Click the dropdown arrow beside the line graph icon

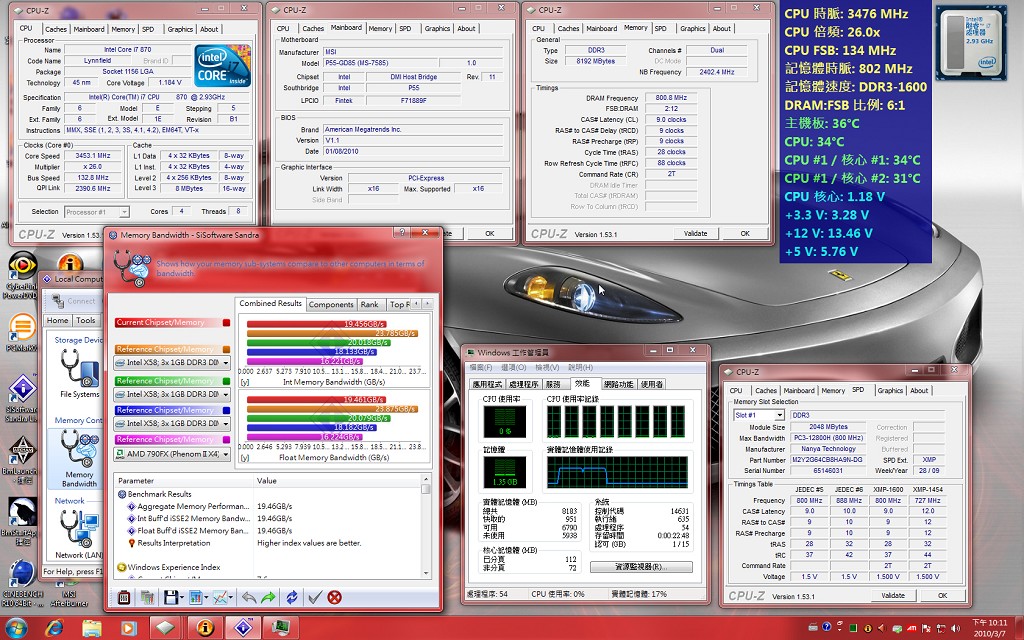click(x=231, y=597)
